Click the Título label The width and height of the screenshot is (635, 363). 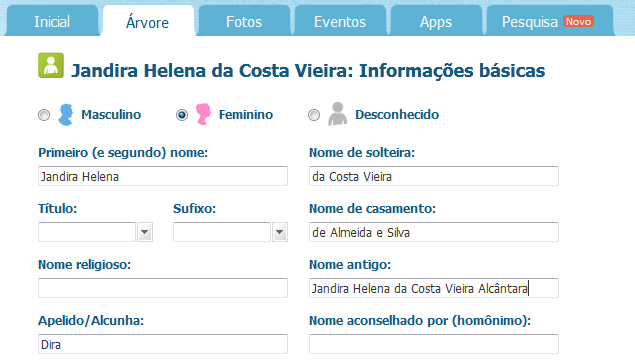pos(58,209)
